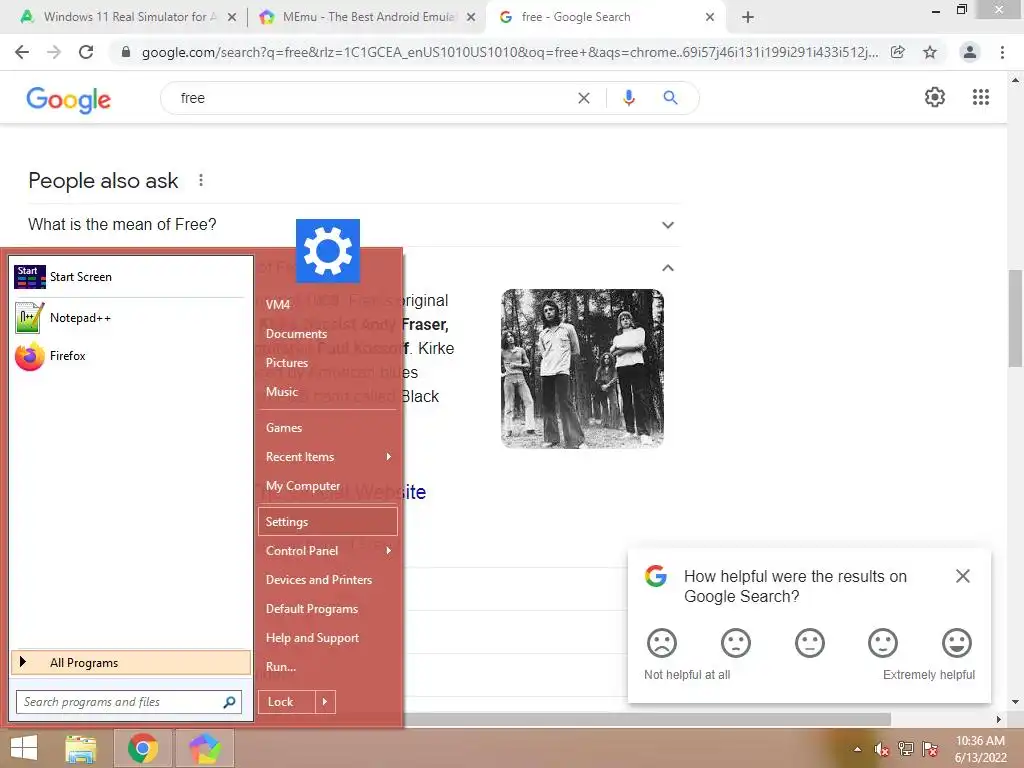The image size is (1024, 768).
Task: Start voice search with microphone icon
Action: tap(629, 98)
